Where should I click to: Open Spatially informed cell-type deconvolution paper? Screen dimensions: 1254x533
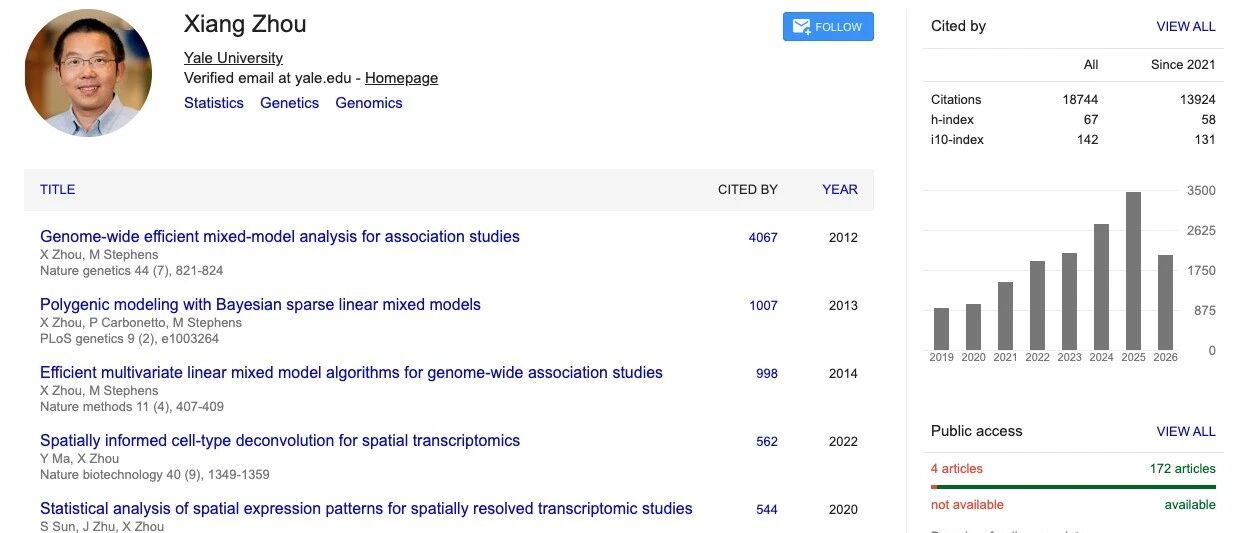[x=280, y=441]
